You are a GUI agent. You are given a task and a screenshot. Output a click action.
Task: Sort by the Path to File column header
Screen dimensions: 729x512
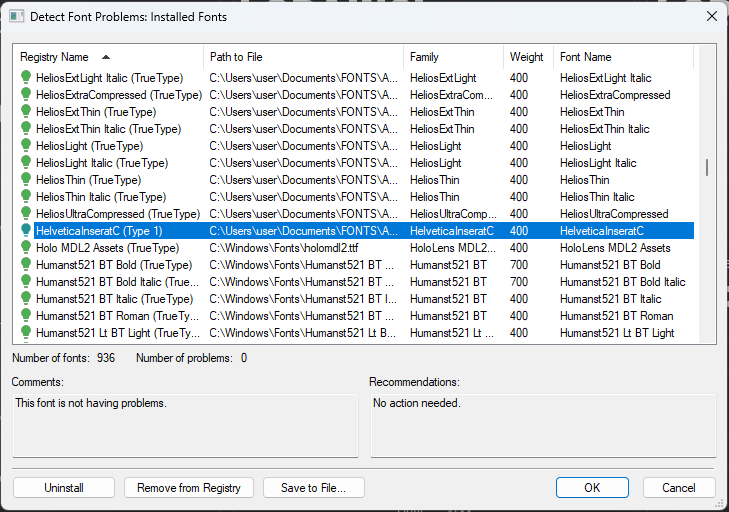[x=304, y=57]
